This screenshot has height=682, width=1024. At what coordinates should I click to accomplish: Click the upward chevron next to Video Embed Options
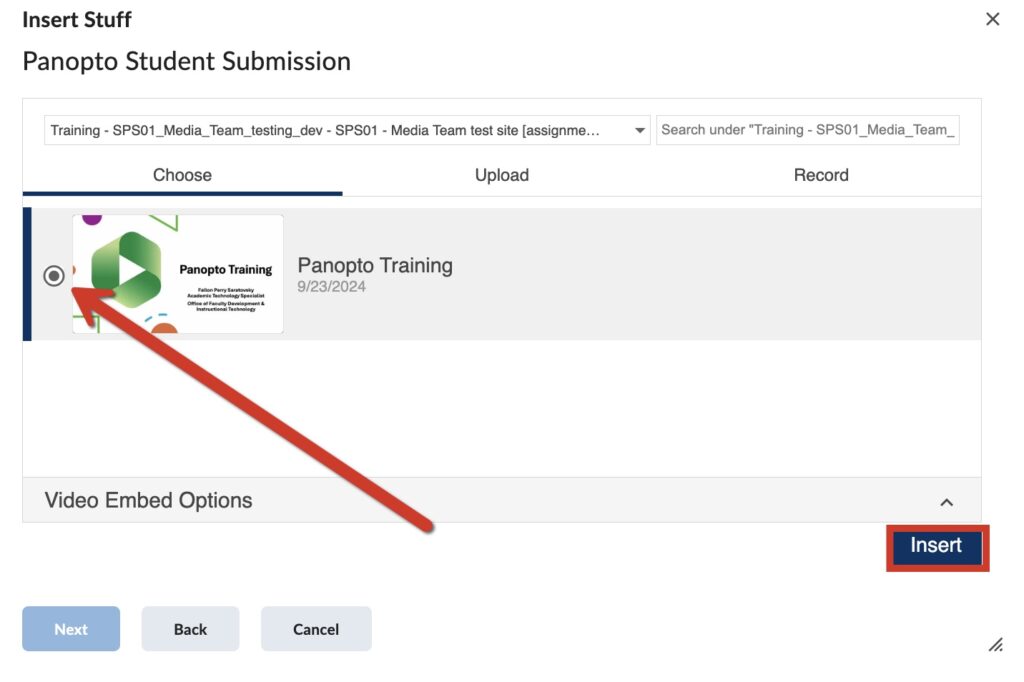[x=948, y=501]
